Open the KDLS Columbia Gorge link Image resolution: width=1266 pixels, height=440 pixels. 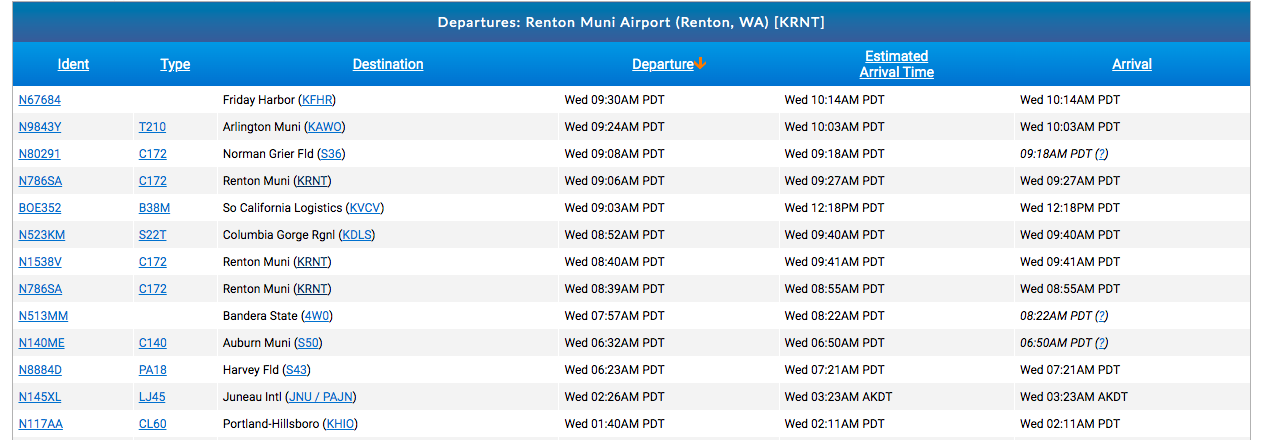(x=356, y=235)
